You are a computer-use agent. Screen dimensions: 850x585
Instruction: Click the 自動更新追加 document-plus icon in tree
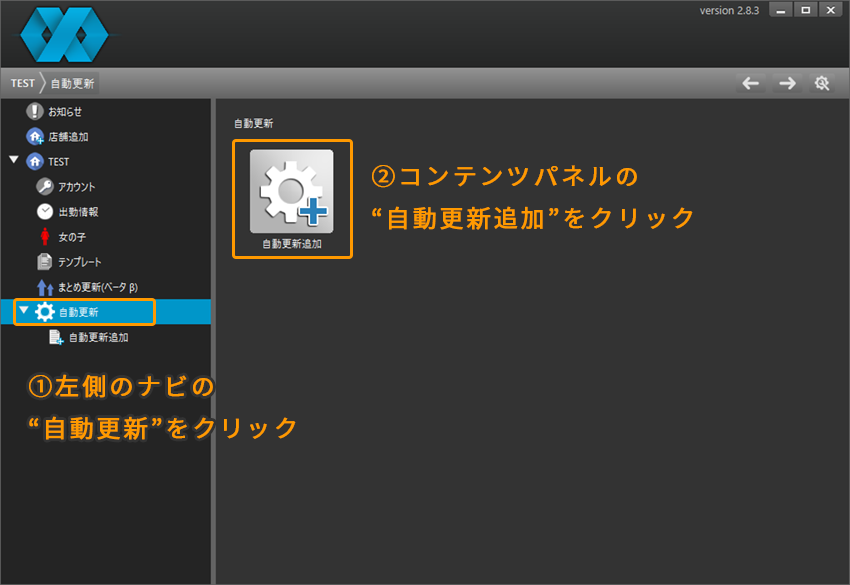[x=56, y=337]
